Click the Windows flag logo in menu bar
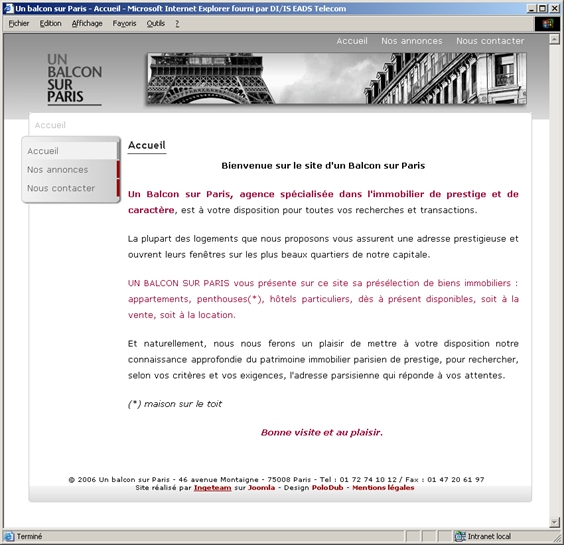 547,24
